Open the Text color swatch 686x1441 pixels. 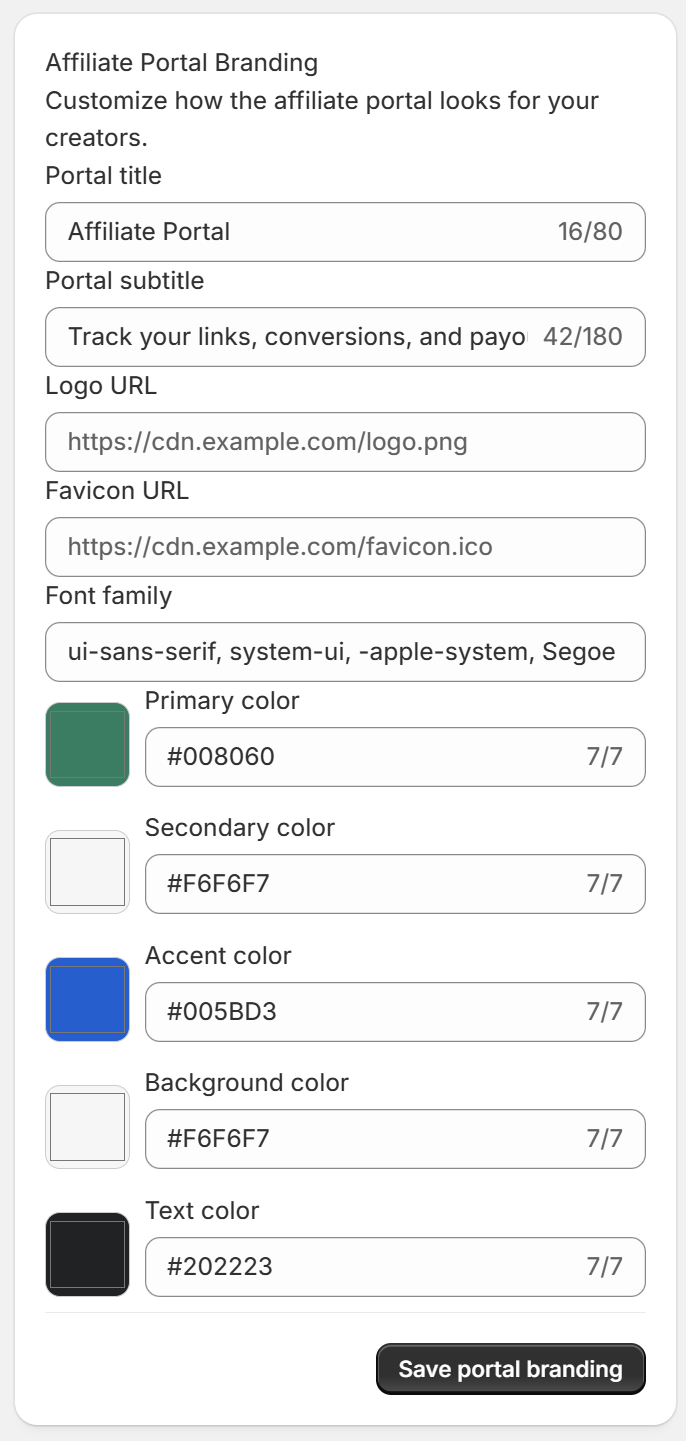click(86, 1254)
